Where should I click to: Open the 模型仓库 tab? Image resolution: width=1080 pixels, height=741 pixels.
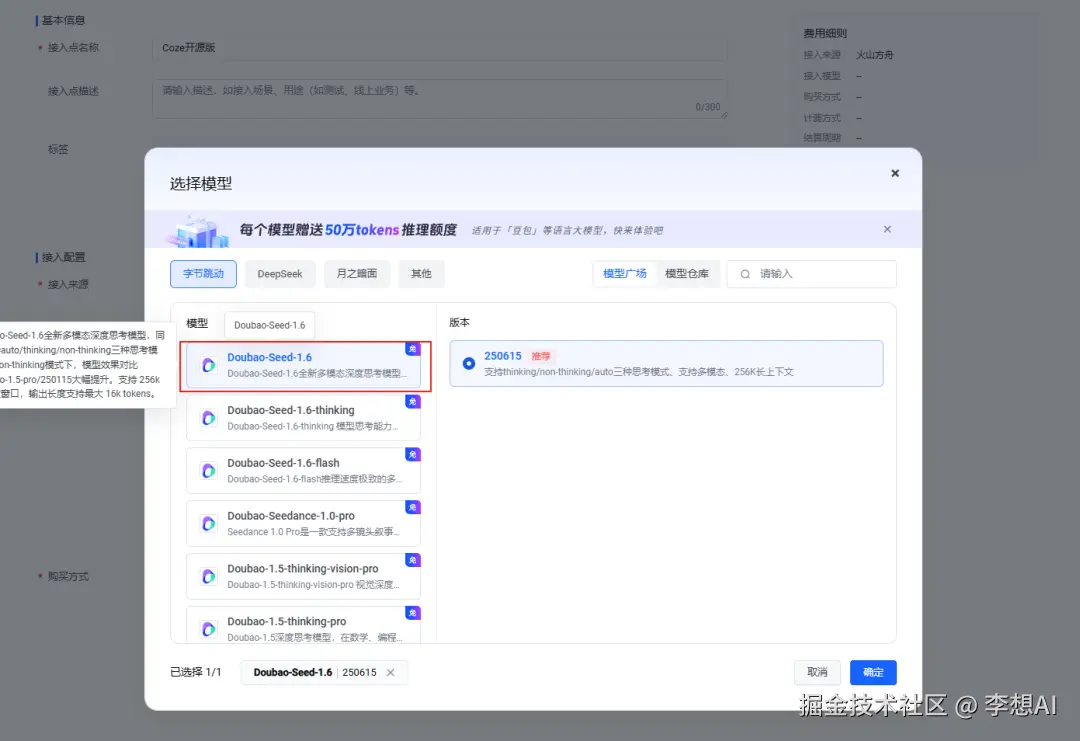[x=687, y=274]
